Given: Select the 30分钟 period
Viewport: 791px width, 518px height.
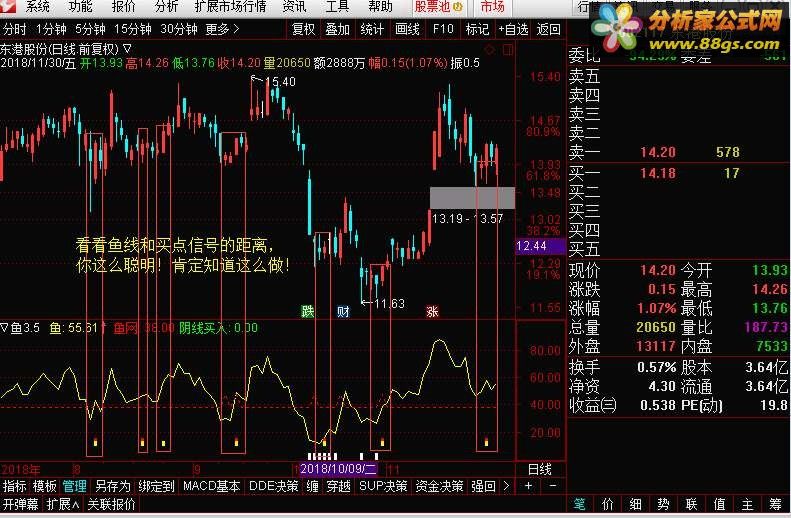Looking at the screenshot, I should (x=179, y=29).
